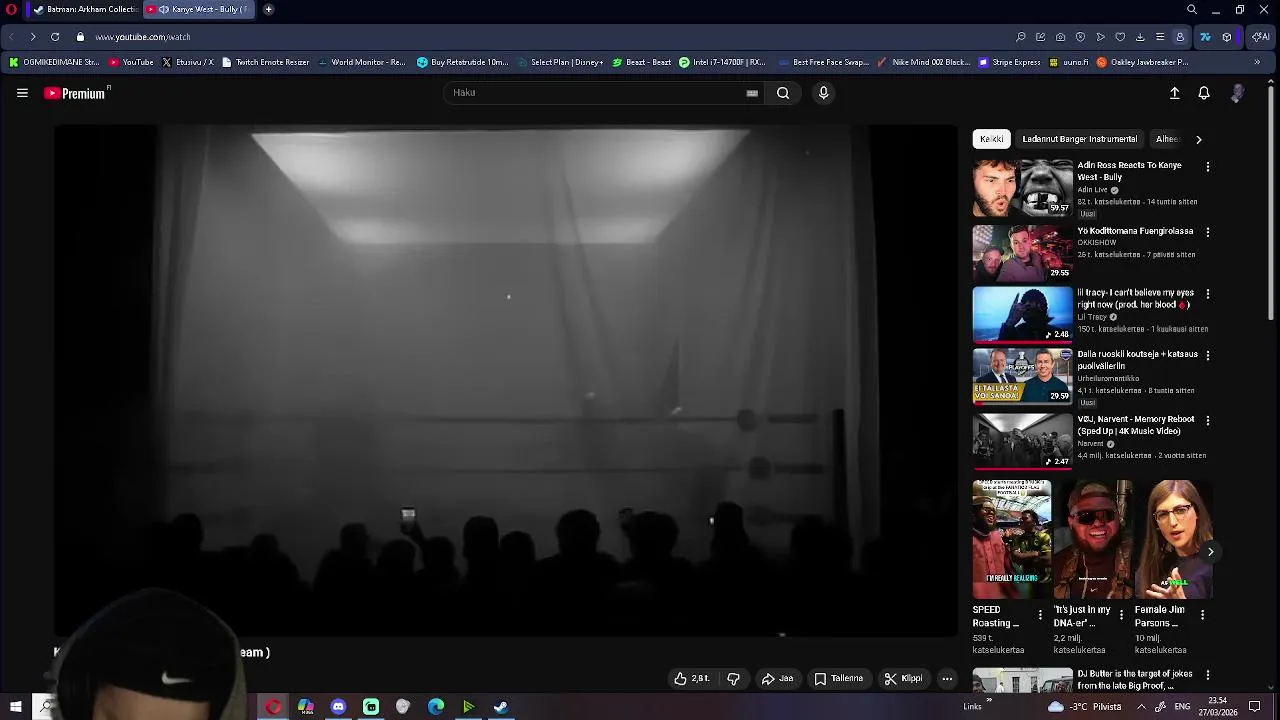
Task: Open options for SPEED Roasting short
Action: (1040, 615)
